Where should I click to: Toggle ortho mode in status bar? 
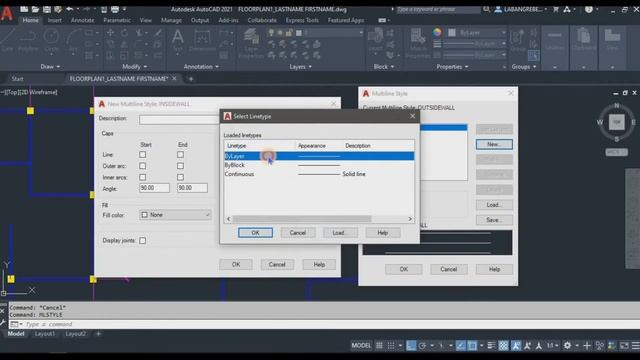[411, 346]
